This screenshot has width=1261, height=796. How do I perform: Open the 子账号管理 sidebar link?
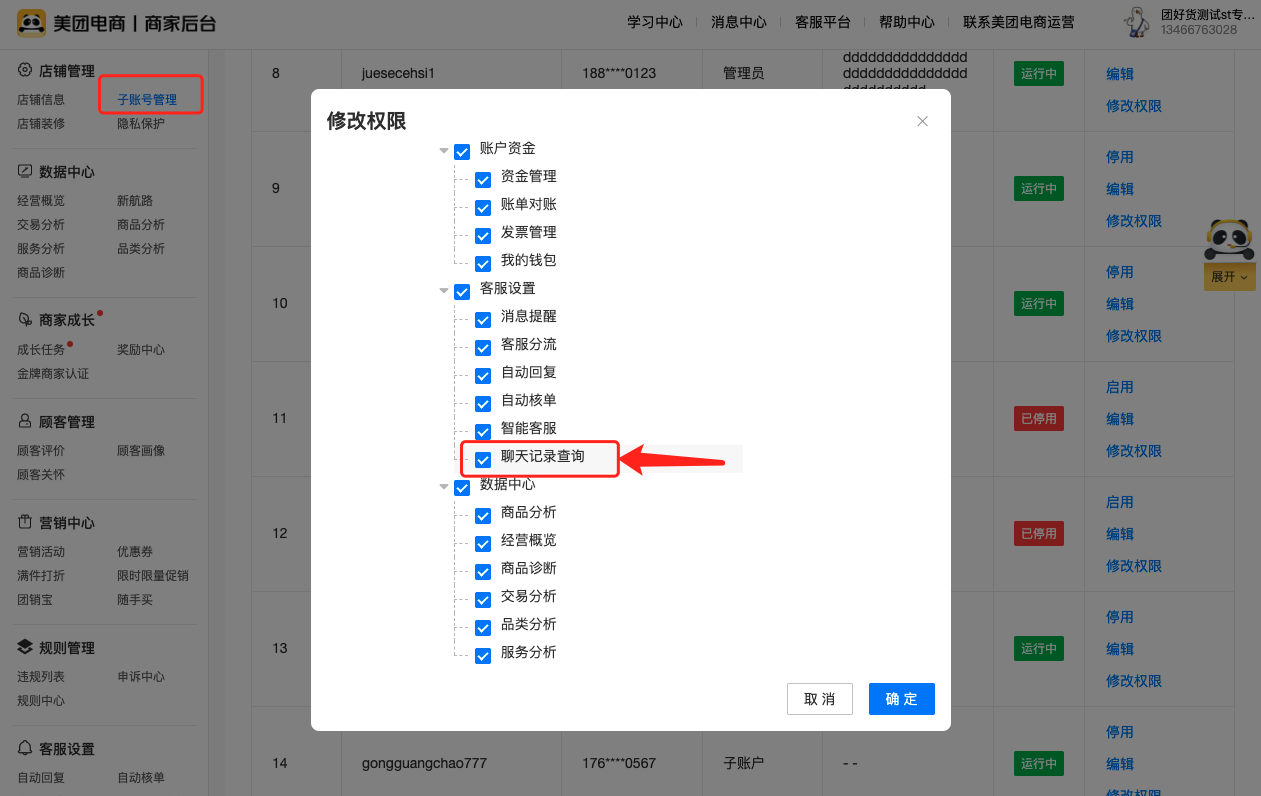[147, 100]
